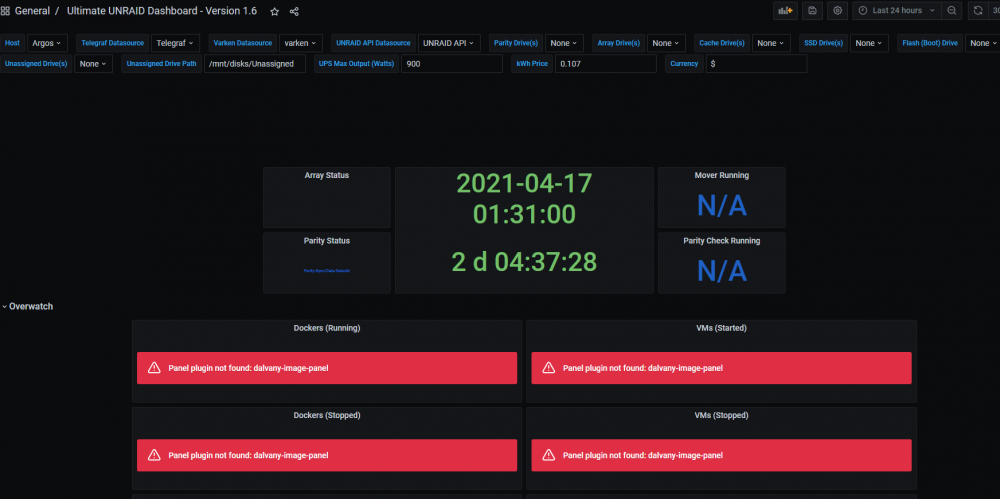Open the SSD Drive(s) None dropdown
This screenshot has height=499, width=1000.
click(869, 43)
